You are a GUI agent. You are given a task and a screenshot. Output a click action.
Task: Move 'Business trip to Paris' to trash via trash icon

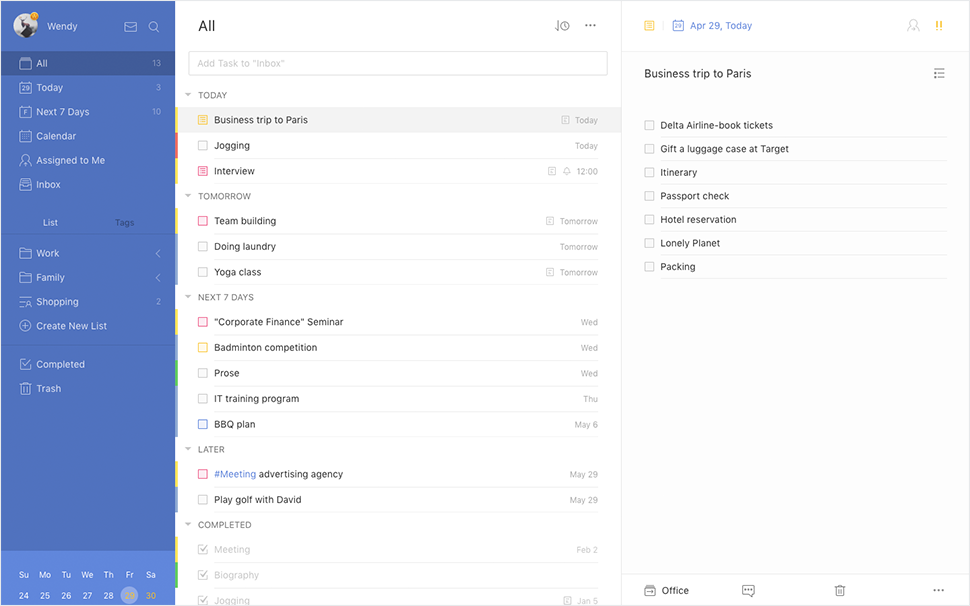840,590
